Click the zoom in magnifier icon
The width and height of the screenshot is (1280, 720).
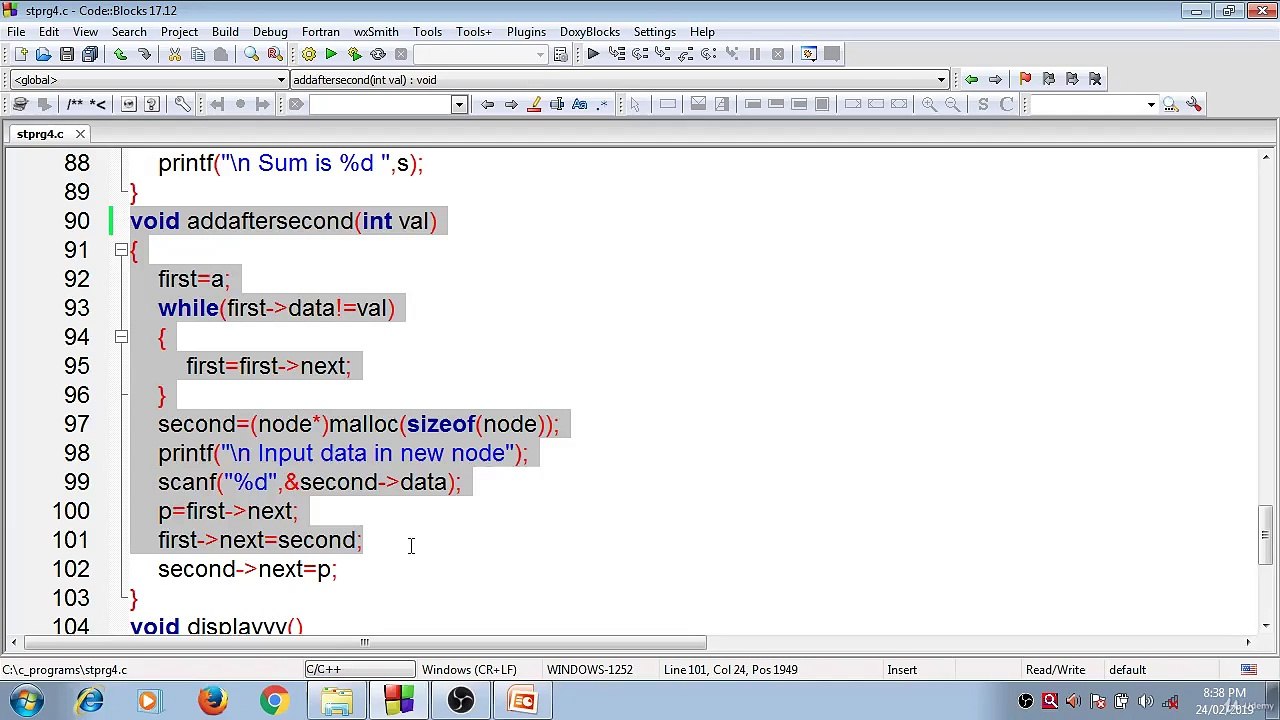coord(929,104)
